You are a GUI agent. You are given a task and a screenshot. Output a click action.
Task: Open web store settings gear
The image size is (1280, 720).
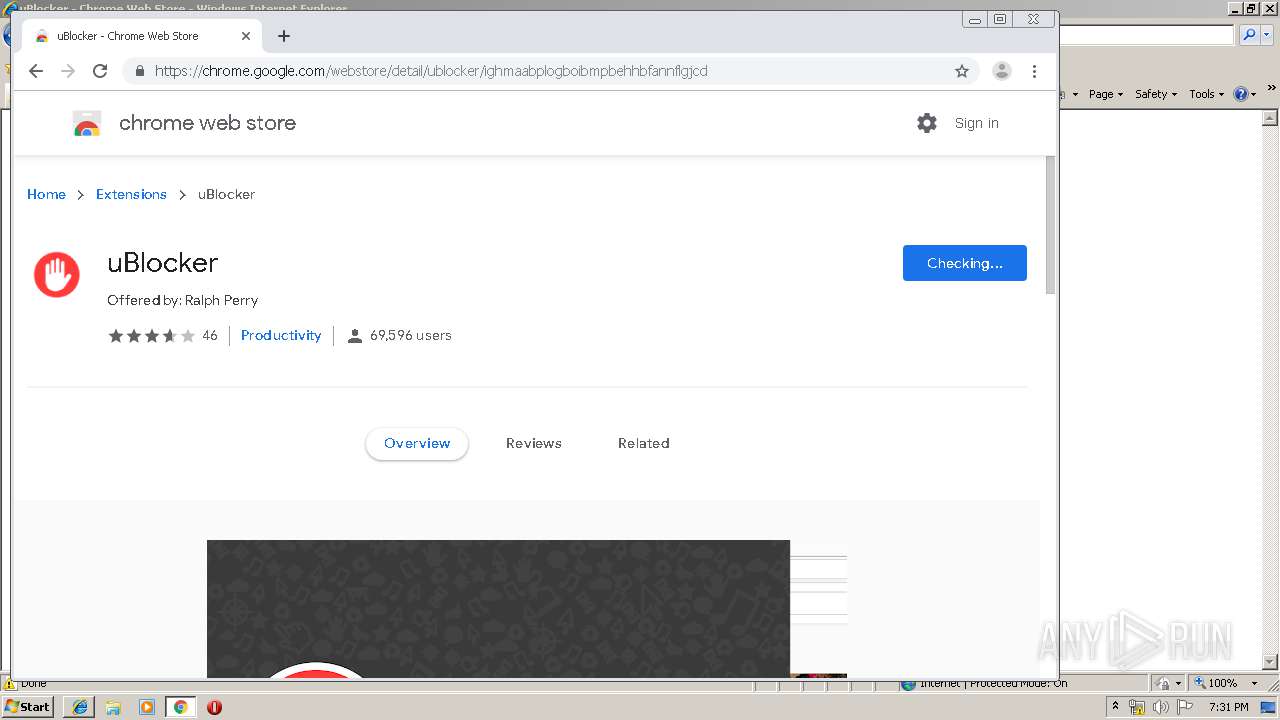click(x=927, y=123)
